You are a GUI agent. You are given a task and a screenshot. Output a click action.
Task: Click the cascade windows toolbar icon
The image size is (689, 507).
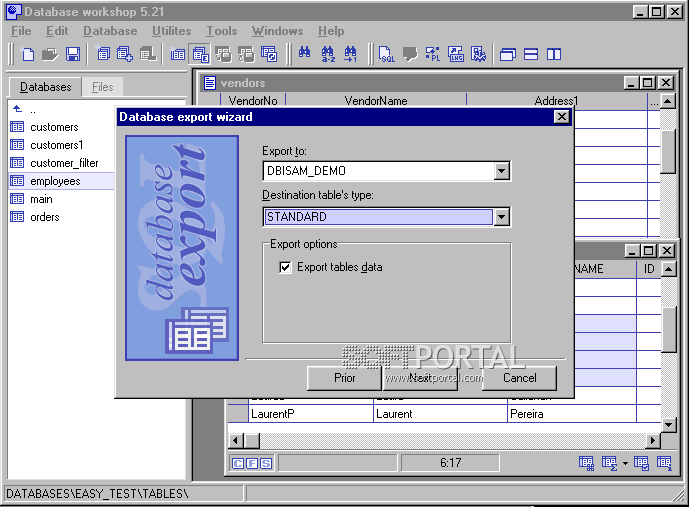(x=508, y=55)
